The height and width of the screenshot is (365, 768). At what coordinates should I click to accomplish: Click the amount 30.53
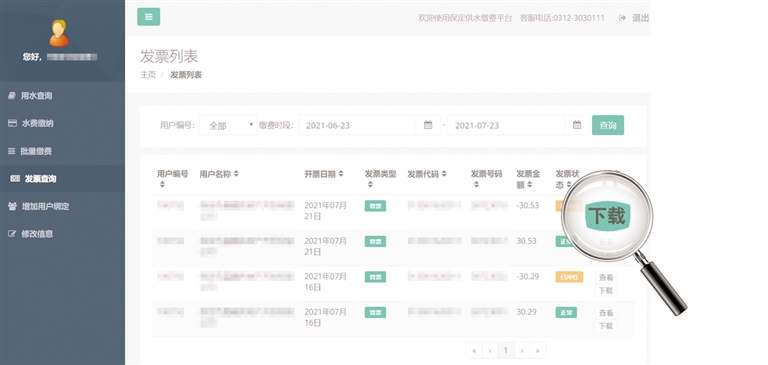[x=527, y=241]
